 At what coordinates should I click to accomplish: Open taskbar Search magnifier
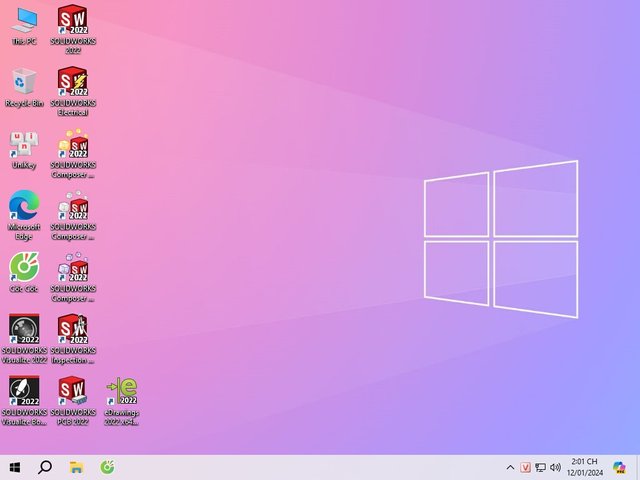(45, 467)
